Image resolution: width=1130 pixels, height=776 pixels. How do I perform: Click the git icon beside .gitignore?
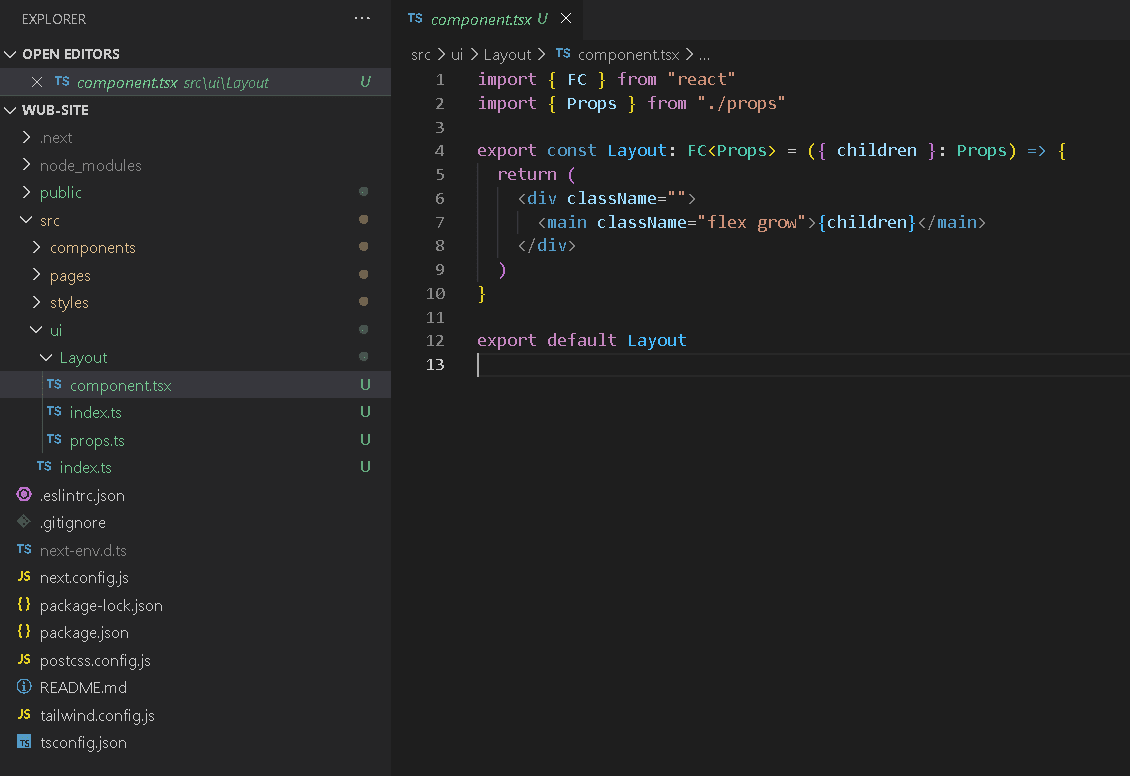tap(24, 522)
